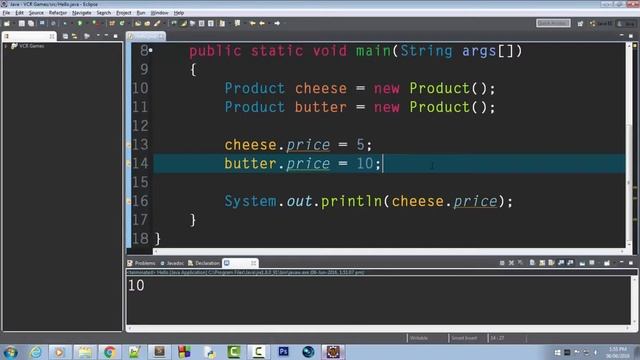
Task: Open the Source menu
Action: [36, 13]
